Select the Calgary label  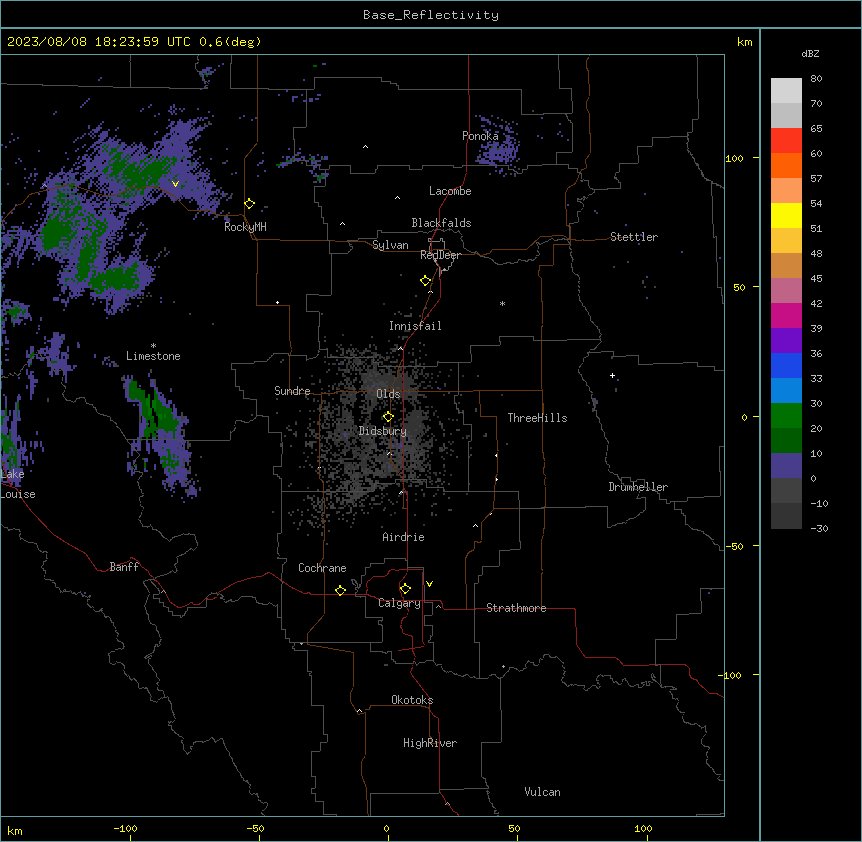399,603
